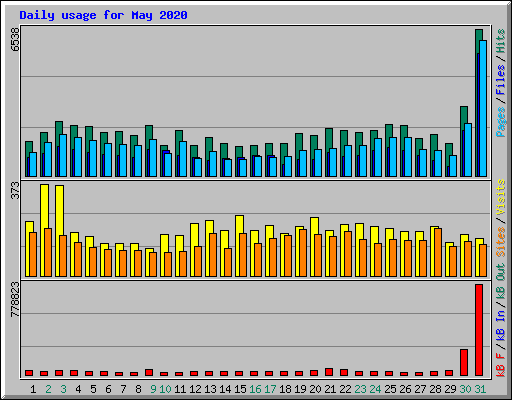Click day 14 on the date axis
The image size is (512, 400).
click(225, 389)
